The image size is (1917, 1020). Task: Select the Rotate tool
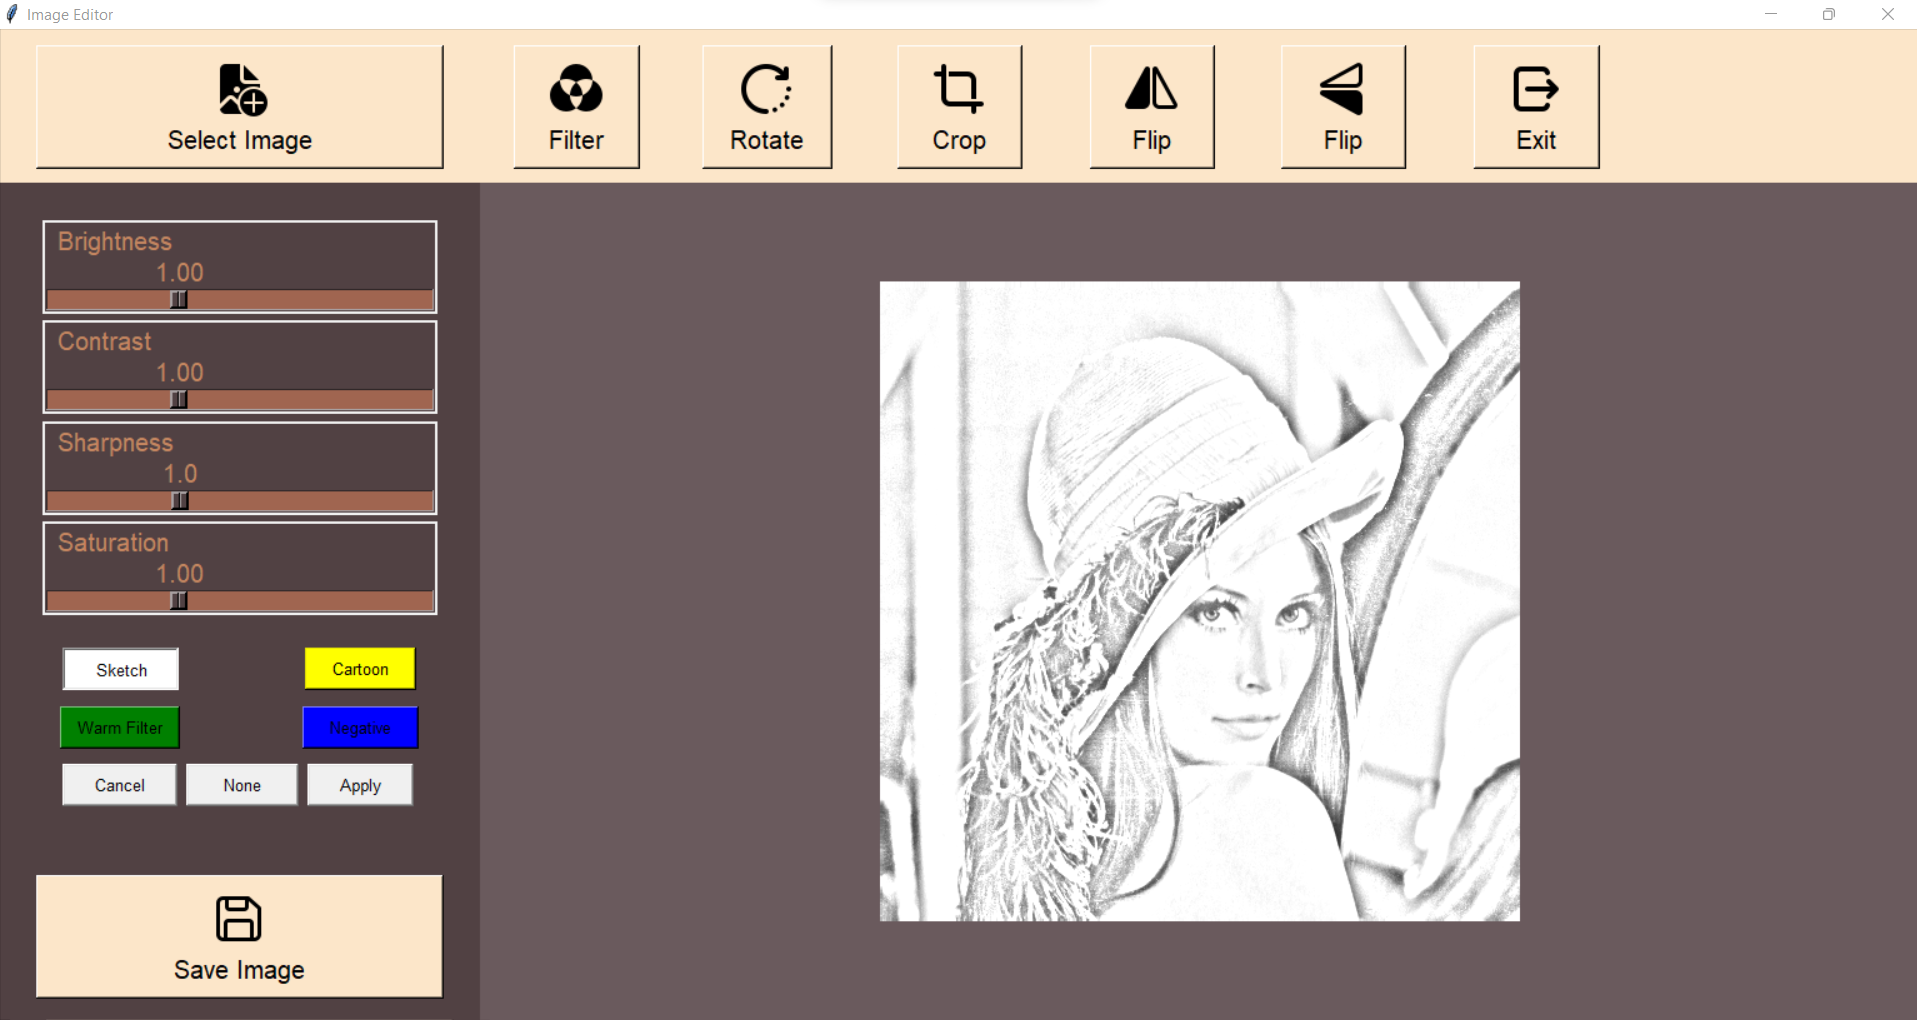point(765,105)
